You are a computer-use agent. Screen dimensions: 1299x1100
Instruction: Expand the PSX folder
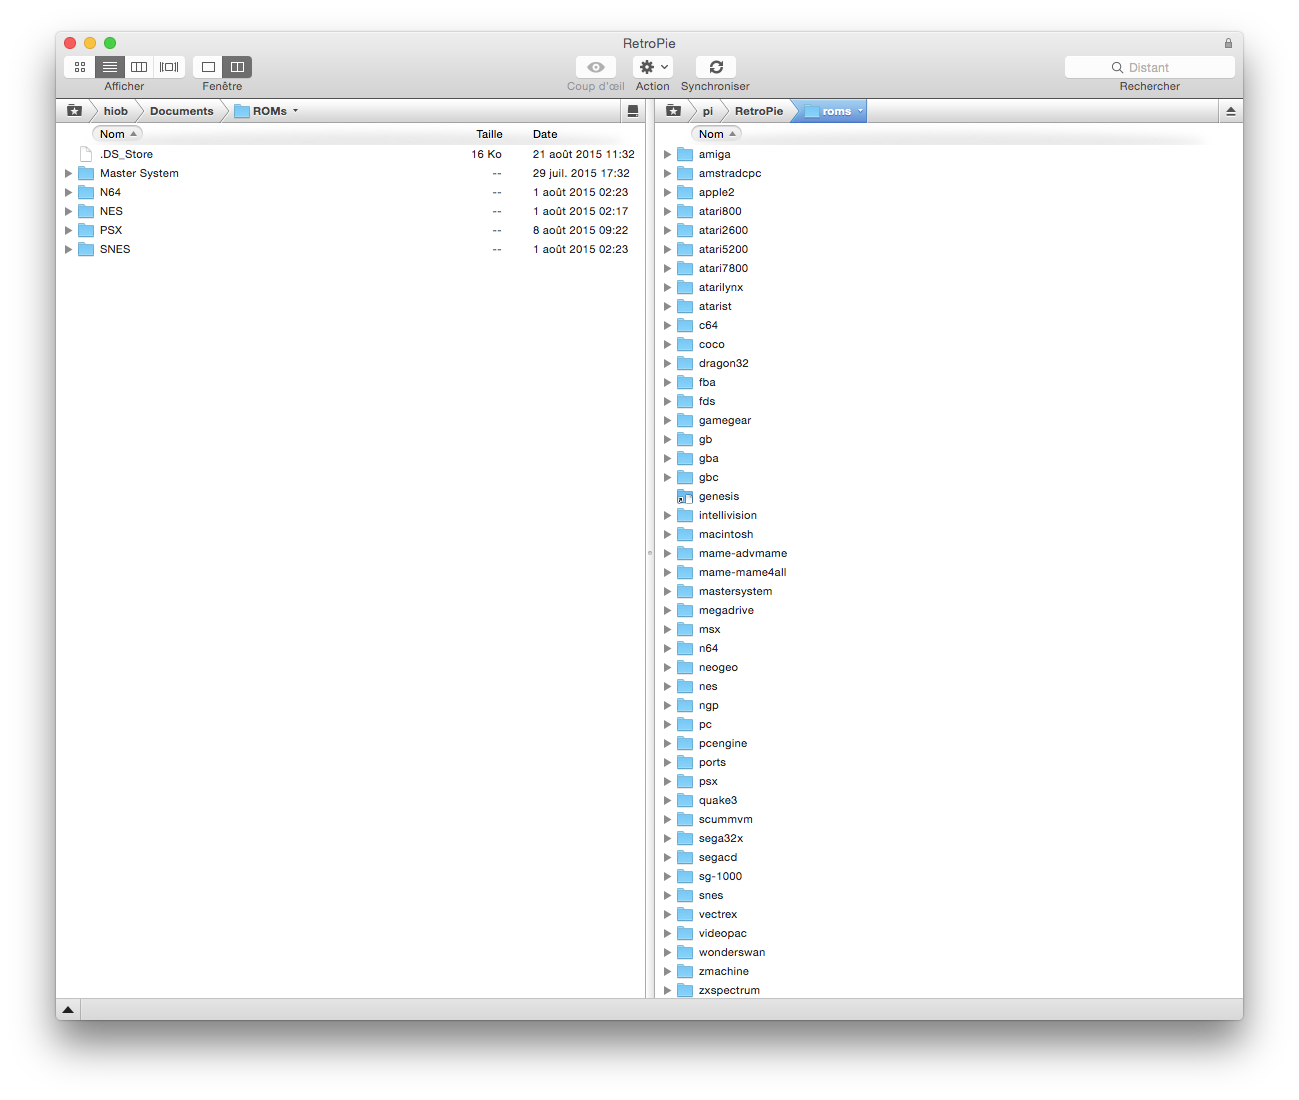tap(68, 230)
